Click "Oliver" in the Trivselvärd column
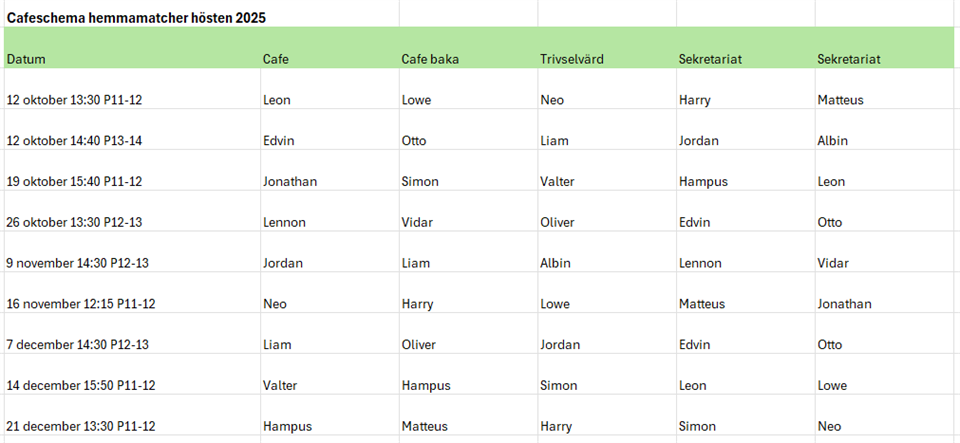The height and width of the screenshot is (443, 960). point(558,223)
